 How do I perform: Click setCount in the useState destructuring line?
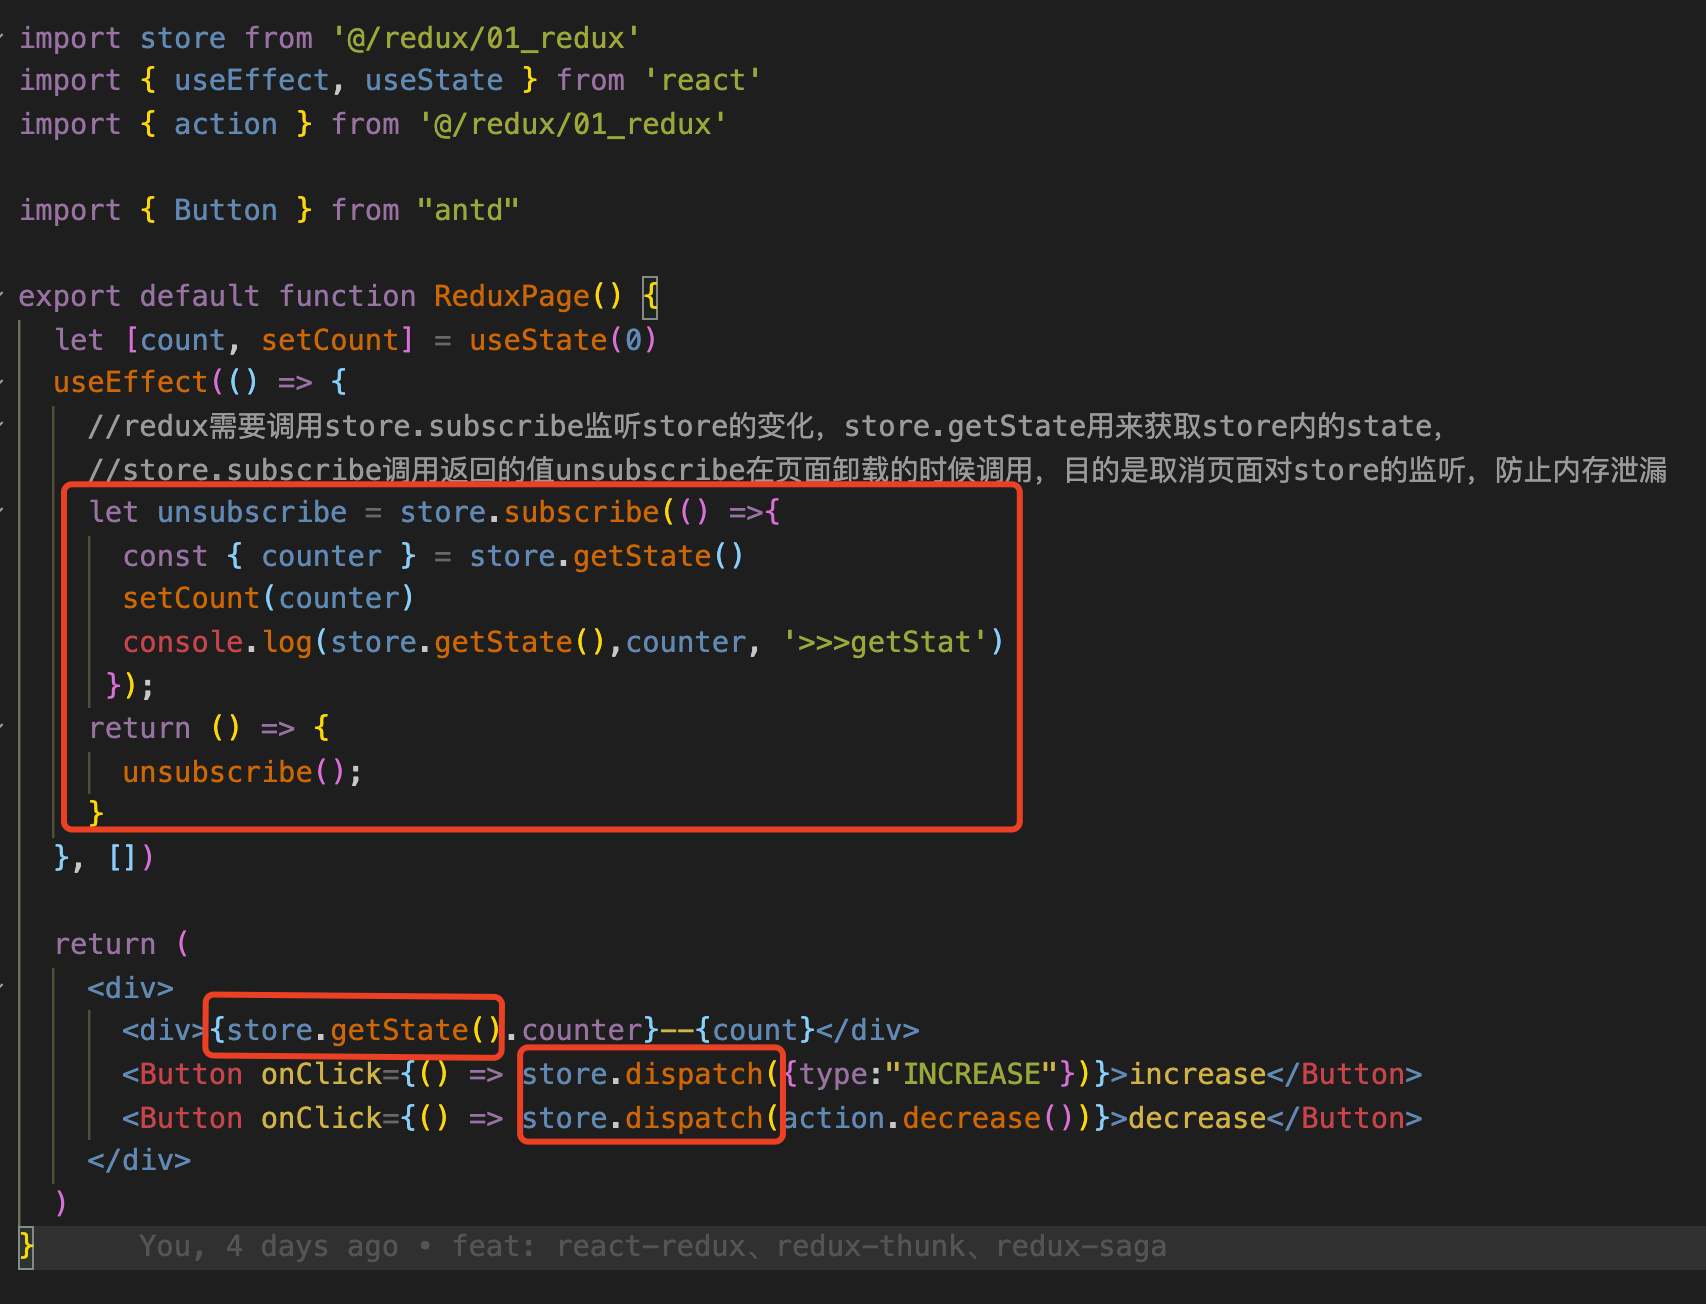330,340
